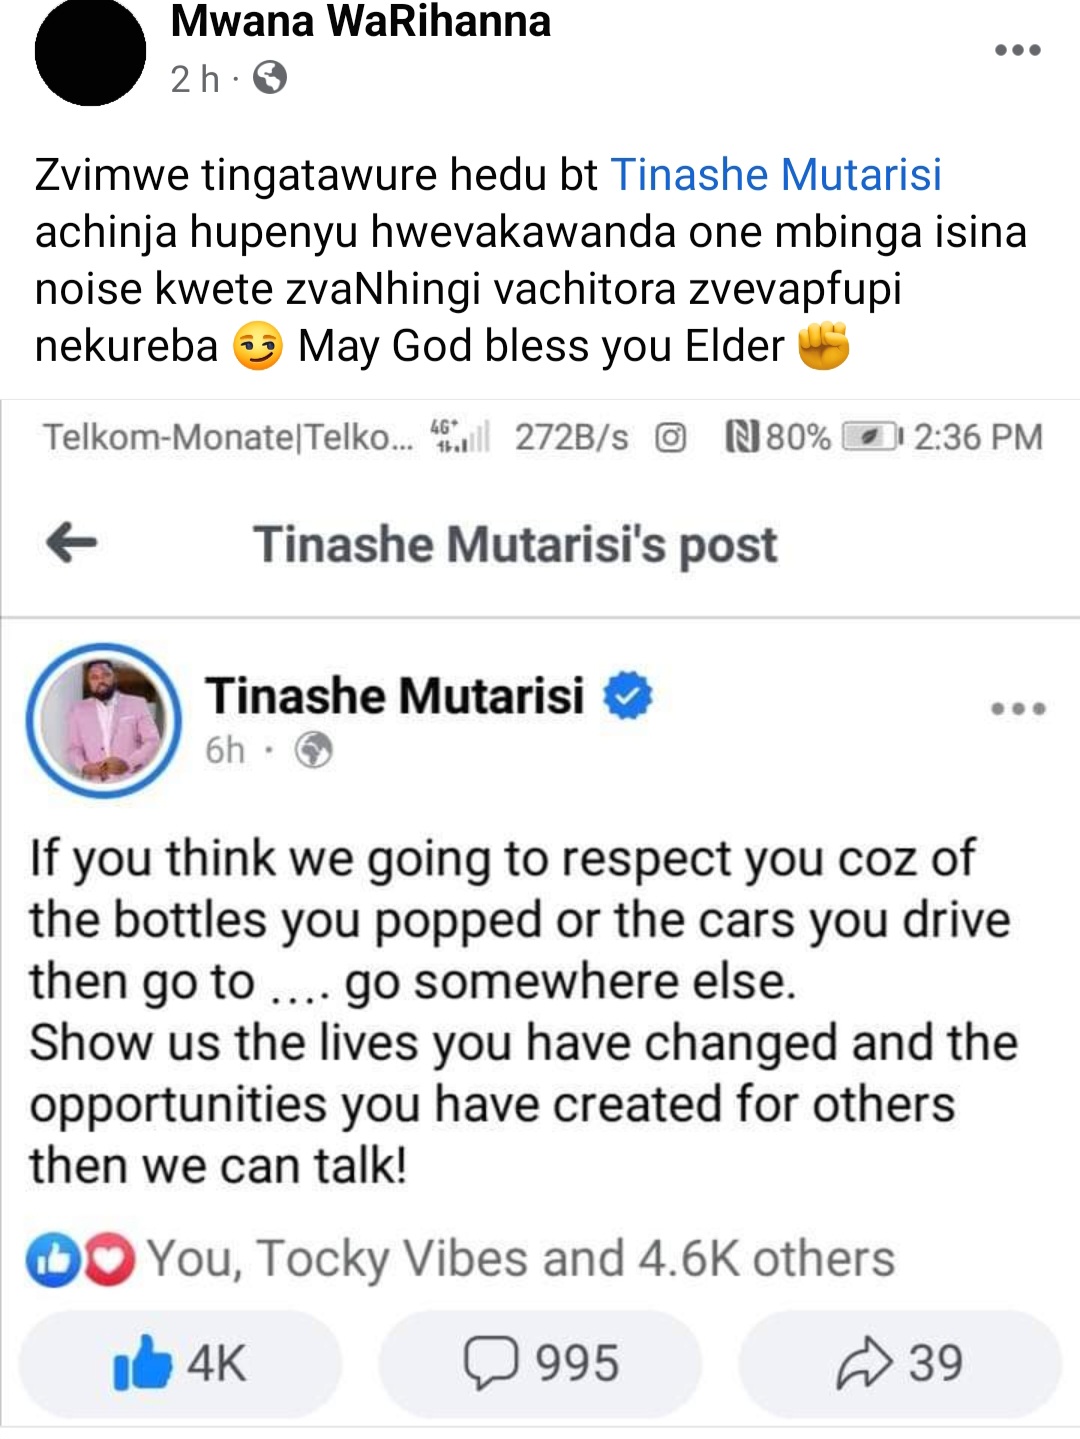The image size is (1080, 1439).
Task: Tap the back arrow beside Tinashe Mutarisi's post
Action: (x=72, y=543)
